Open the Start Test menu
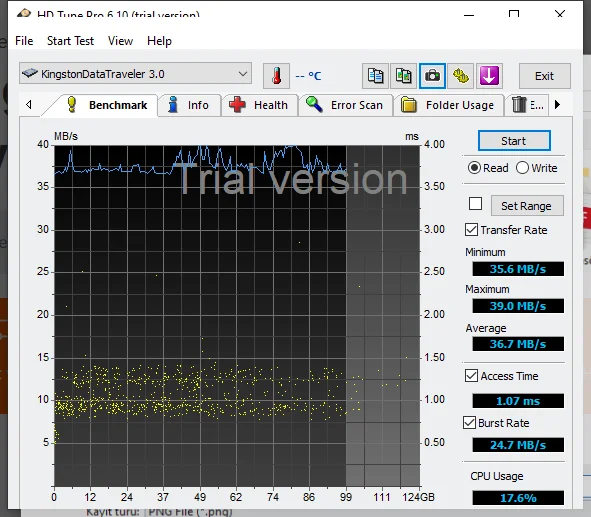 click(70, 41)
